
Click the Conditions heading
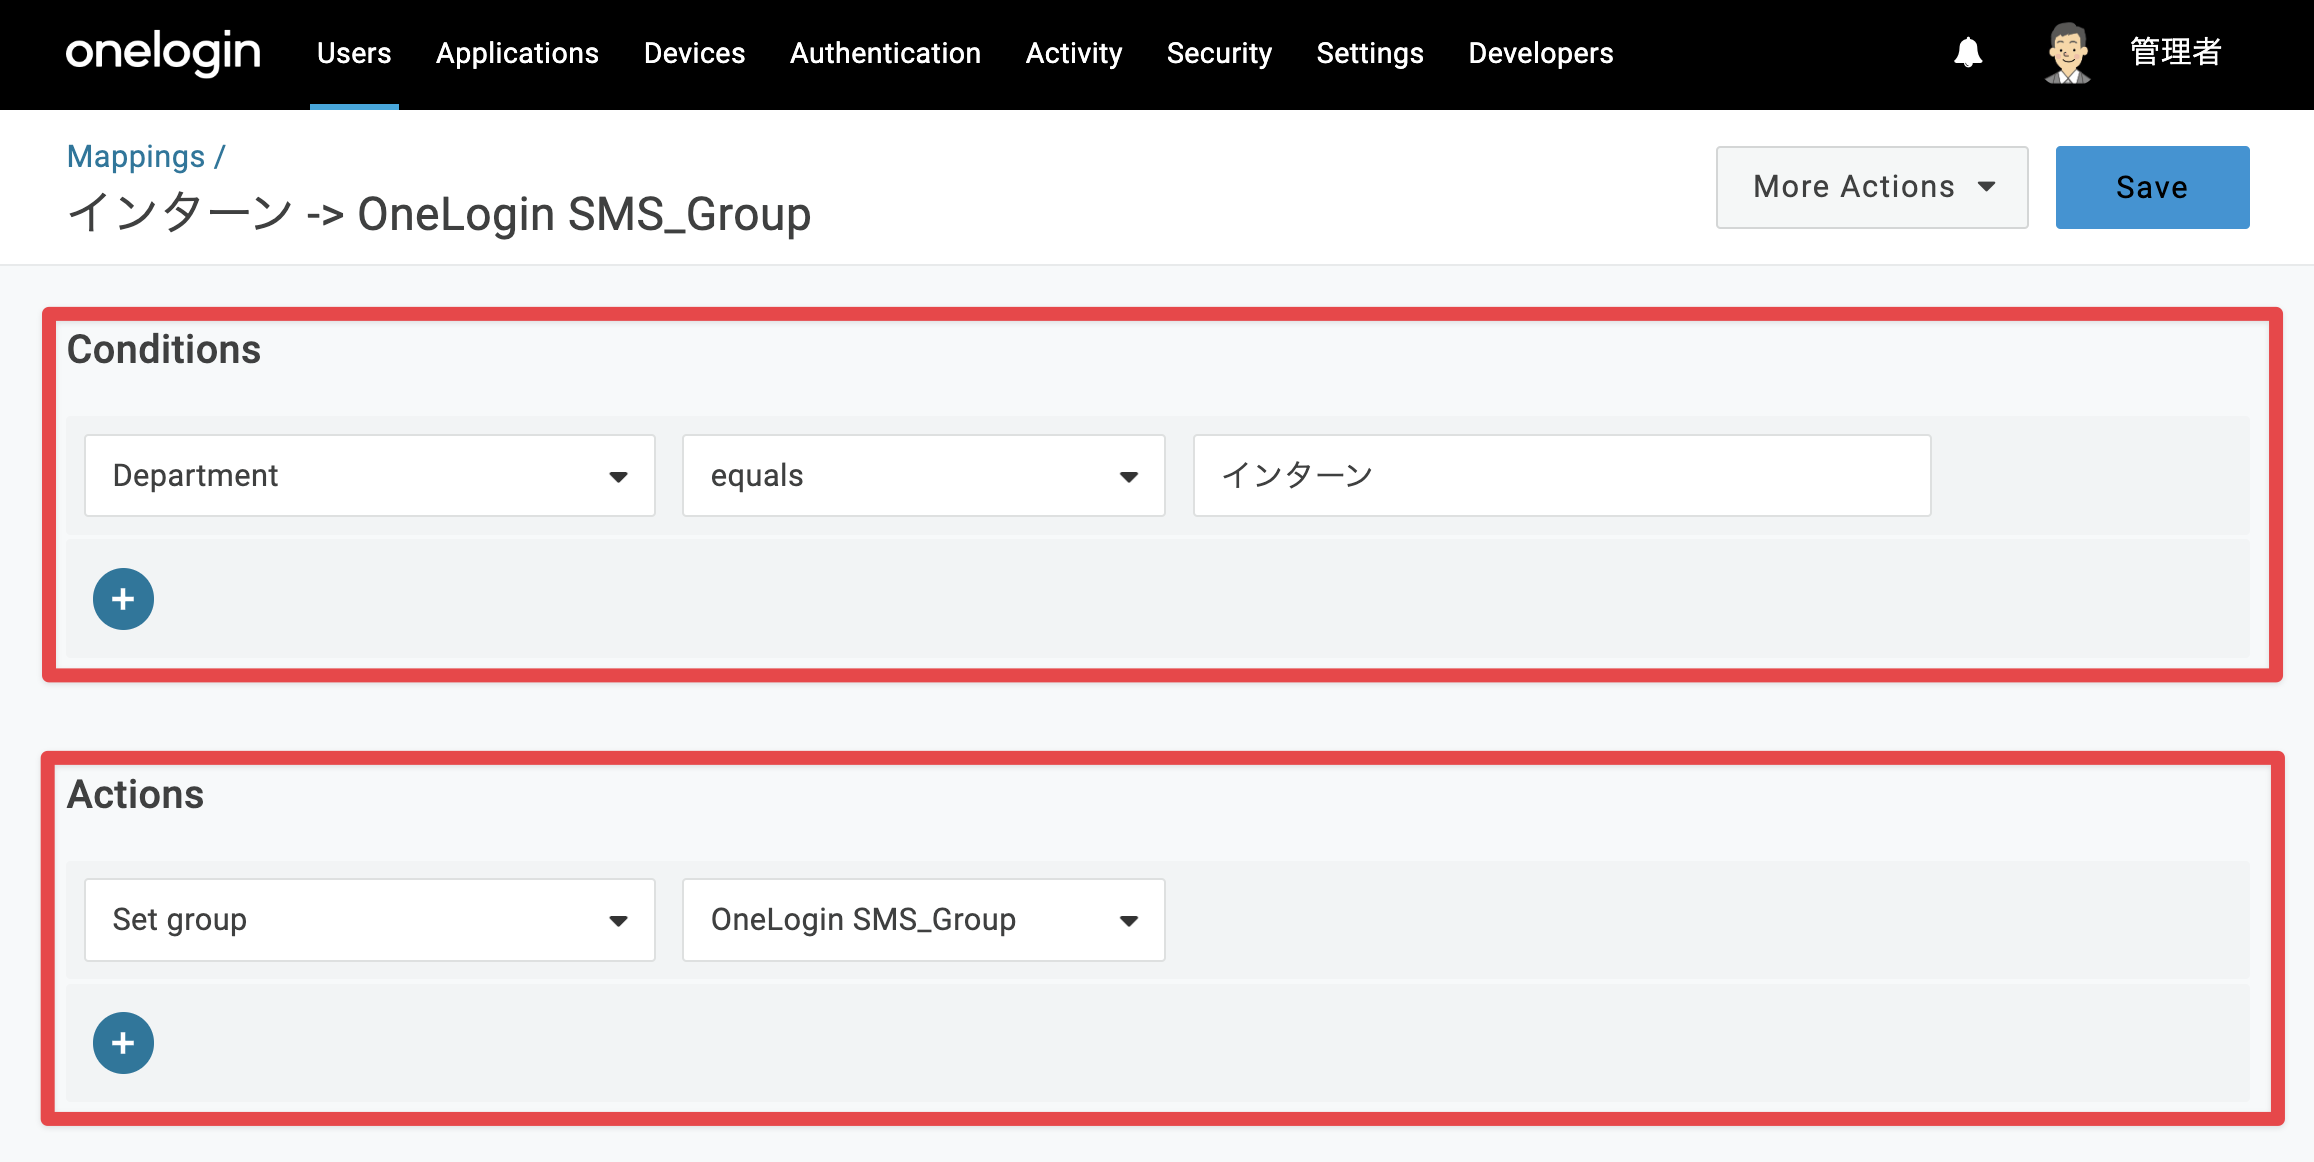164,350
